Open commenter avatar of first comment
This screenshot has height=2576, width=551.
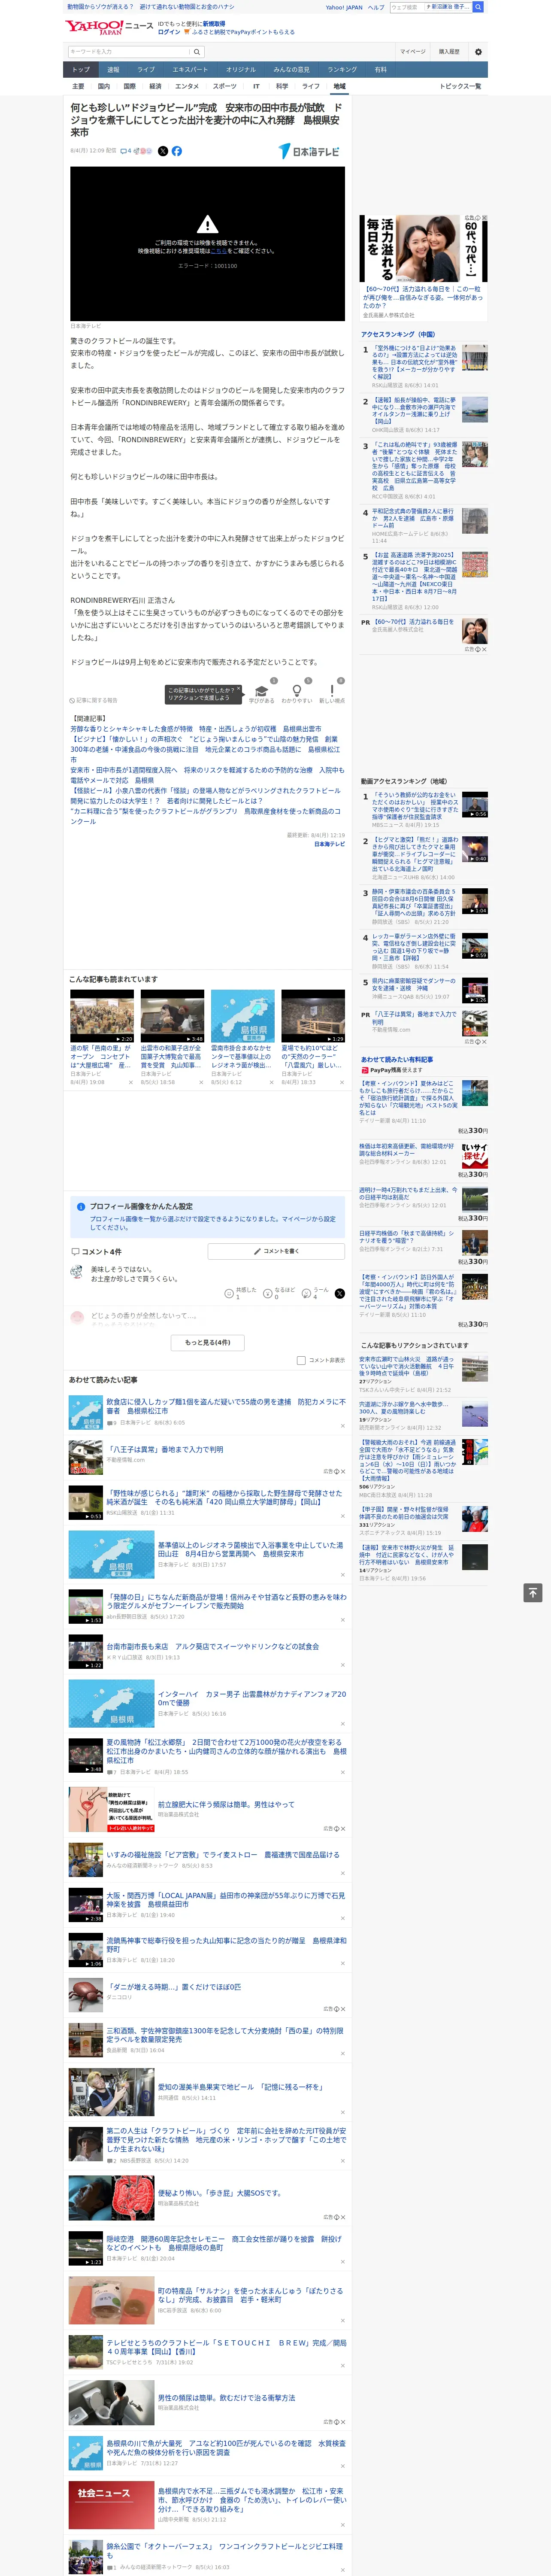tap(77, 1272)
